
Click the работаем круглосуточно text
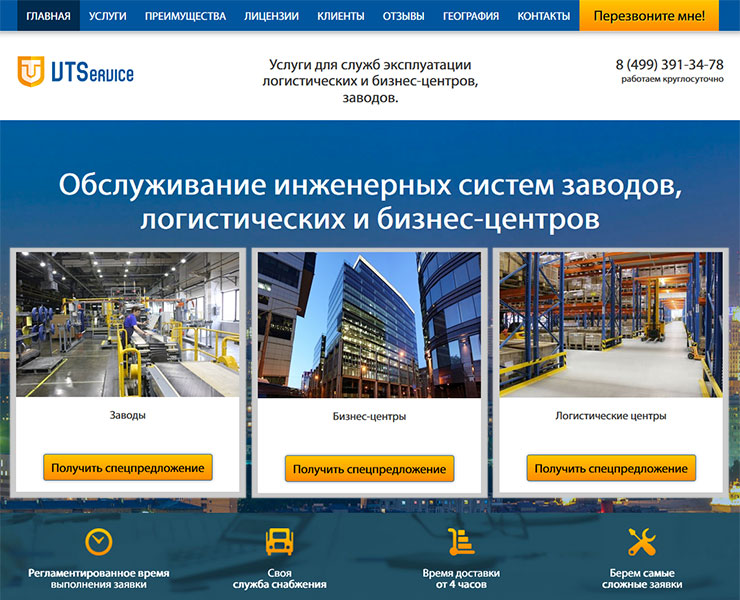tap(673, 79)
